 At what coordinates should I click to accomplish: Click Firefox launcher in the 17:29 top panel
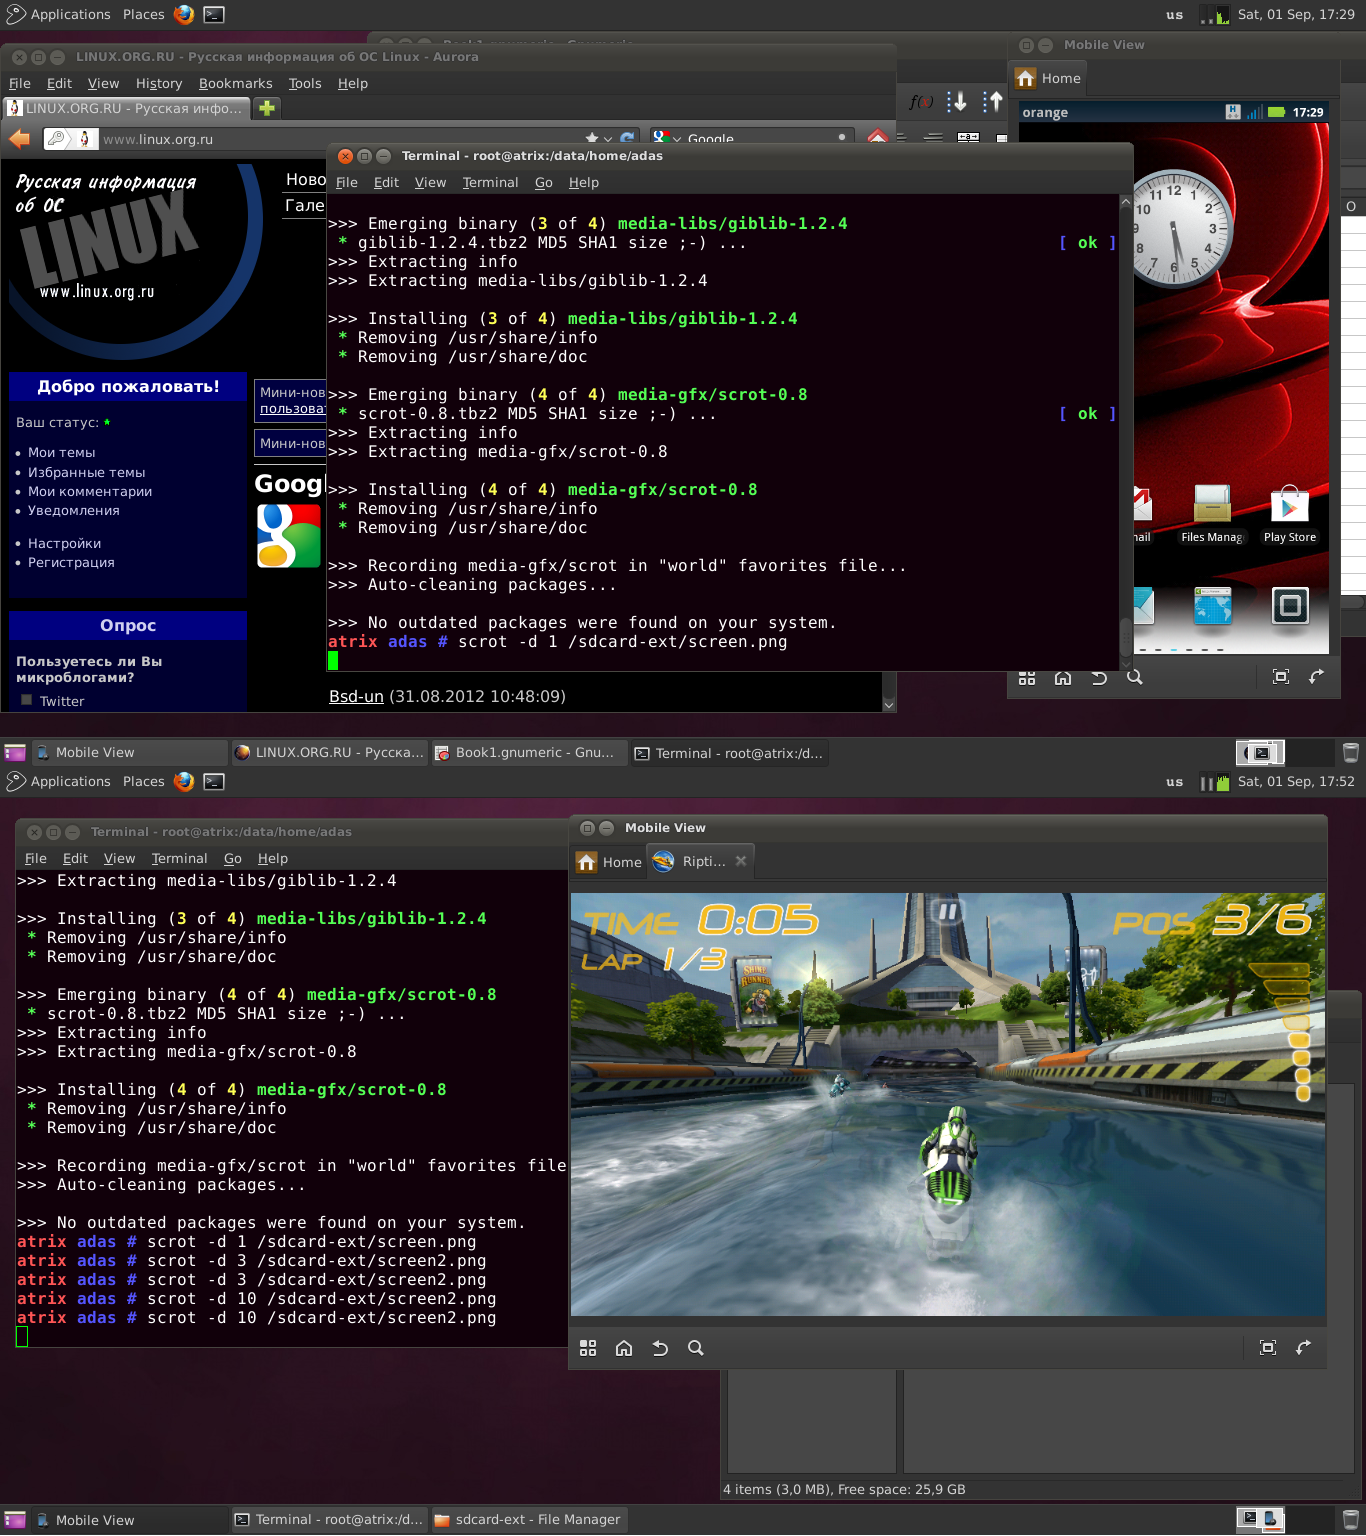pyautogui.click(x=184, y=14)
